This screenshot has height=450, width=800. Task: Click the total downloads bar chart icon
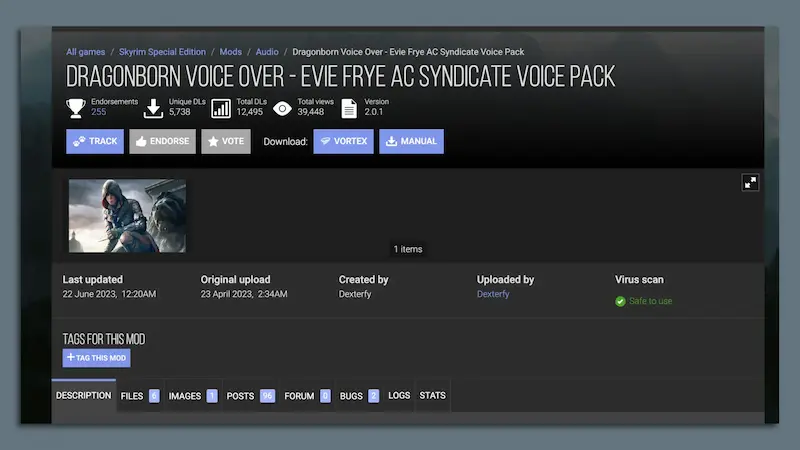221,107
